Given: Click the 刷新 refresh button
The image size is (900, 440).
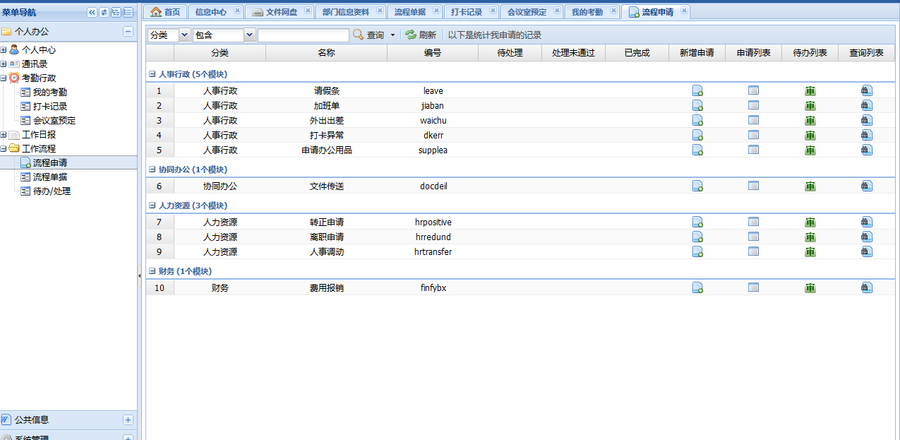Looking at the screenshot, I should coord(421,35).
